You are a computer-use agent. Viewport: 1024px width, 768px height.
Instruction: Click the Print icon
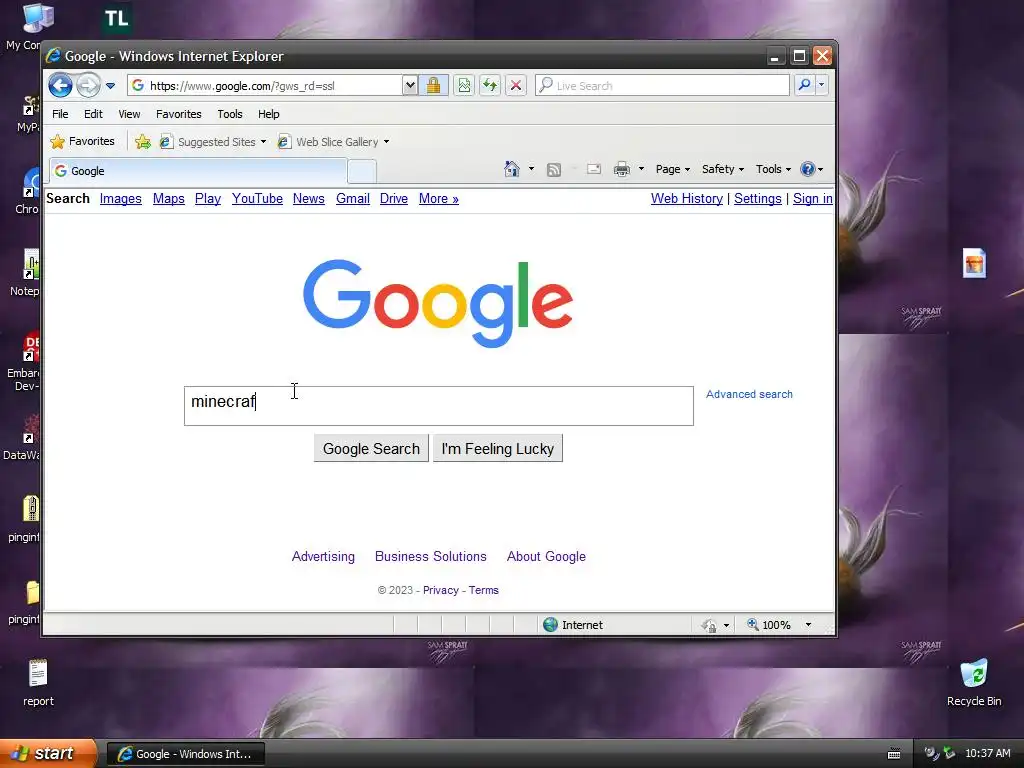(x=621, y=170)
